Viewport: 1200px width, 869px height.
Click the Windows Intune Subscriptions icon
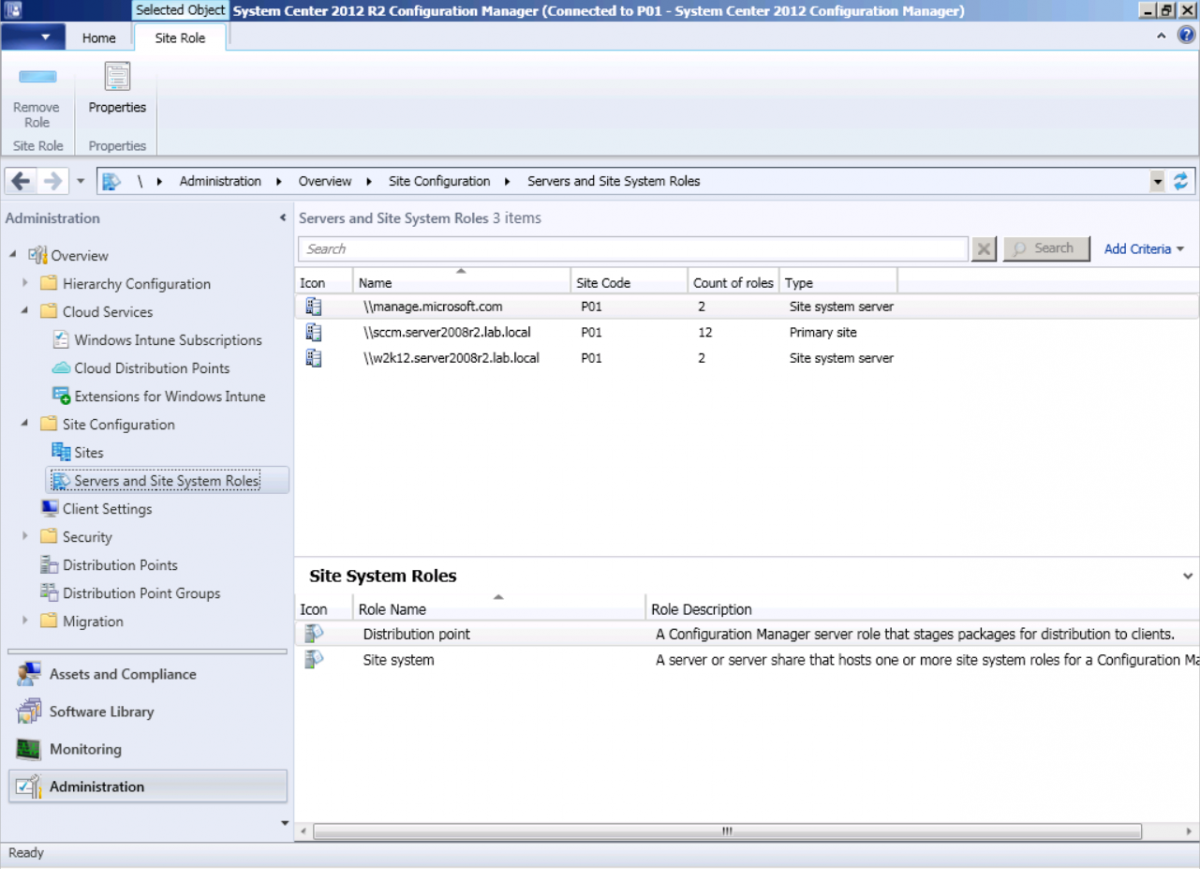(61, 340)
